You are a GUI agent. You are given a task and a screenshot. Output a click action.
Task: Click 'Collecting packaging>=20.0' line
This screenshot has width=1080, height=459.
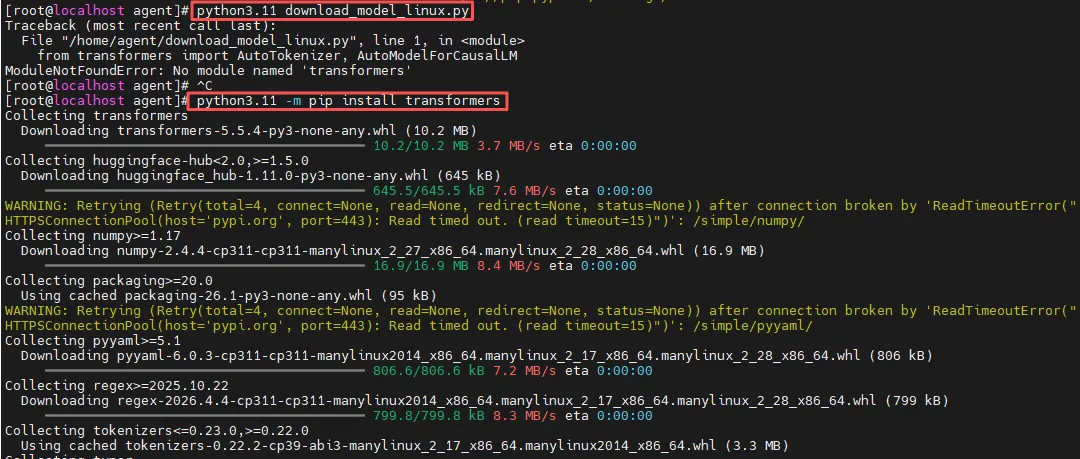108,280
